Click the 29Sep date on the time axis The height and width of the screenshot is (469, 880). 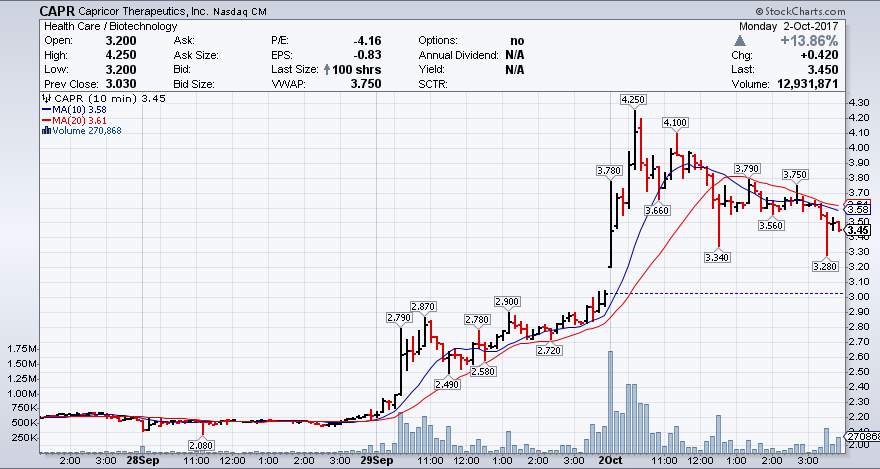tap(374, 461)
